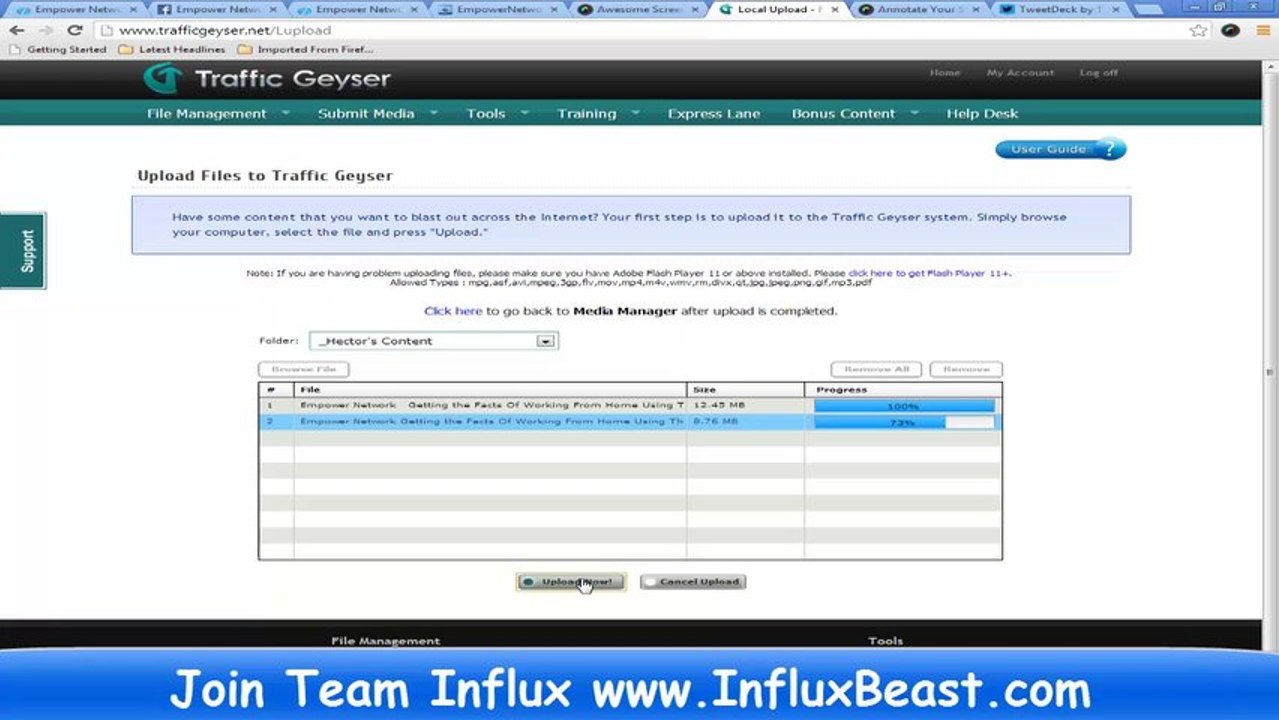The image size is (1279, 720).
Task: Click the 8.76 MB size cell
Action: [x=744, y=423]
